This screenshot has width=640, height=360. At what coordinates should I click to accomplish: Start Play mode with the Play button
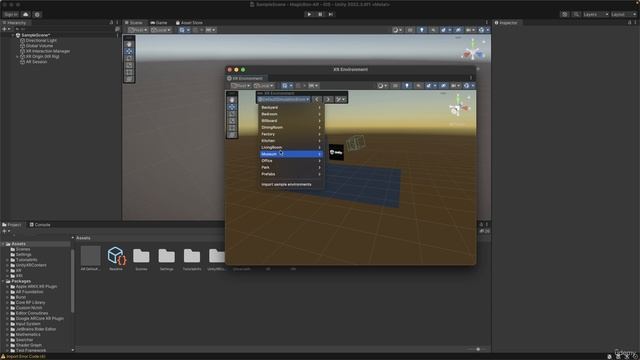click(309, 14)
